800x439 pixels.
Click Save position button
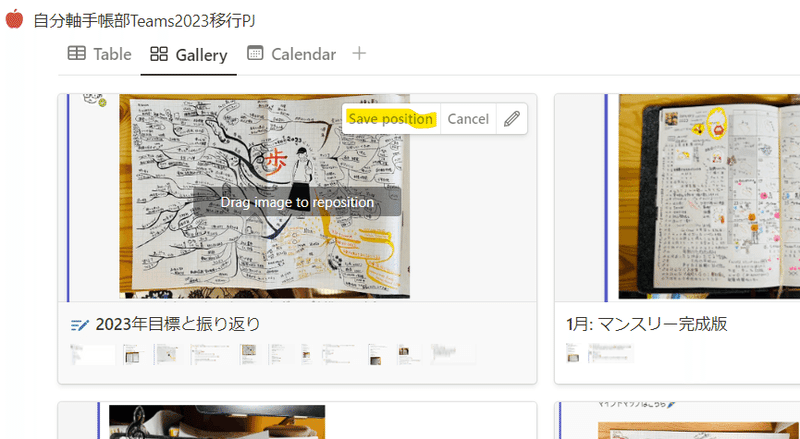391,119
